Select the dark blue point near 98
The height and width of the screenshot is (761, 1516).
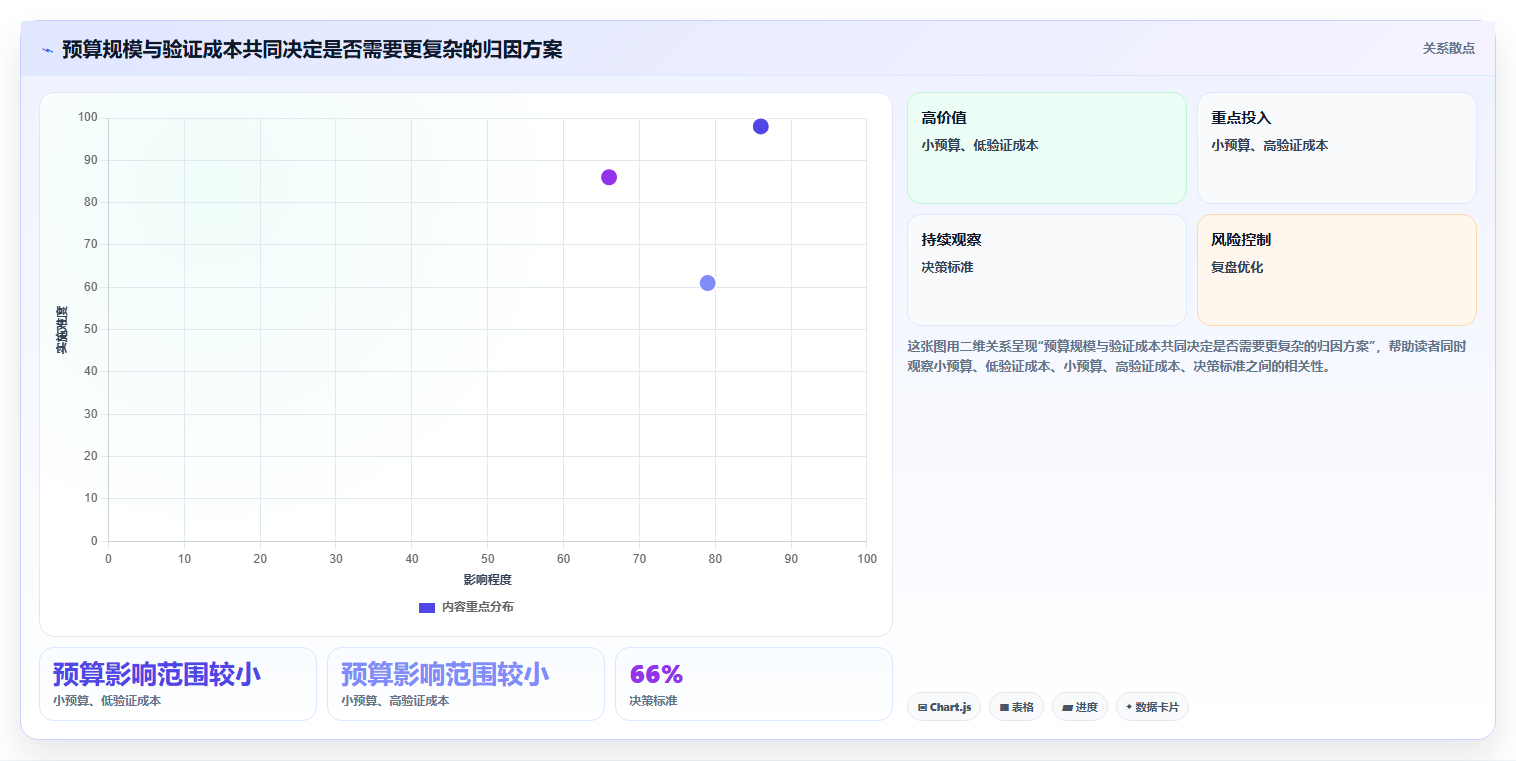[x=760, y=126]
